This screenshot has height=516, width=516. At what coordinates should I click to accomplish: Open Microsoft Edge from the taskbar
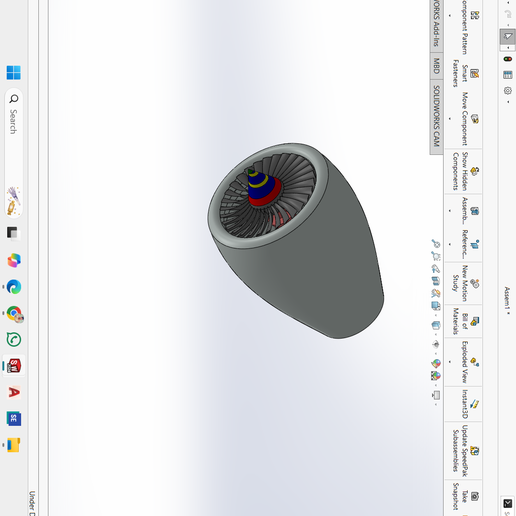point(14,287)
